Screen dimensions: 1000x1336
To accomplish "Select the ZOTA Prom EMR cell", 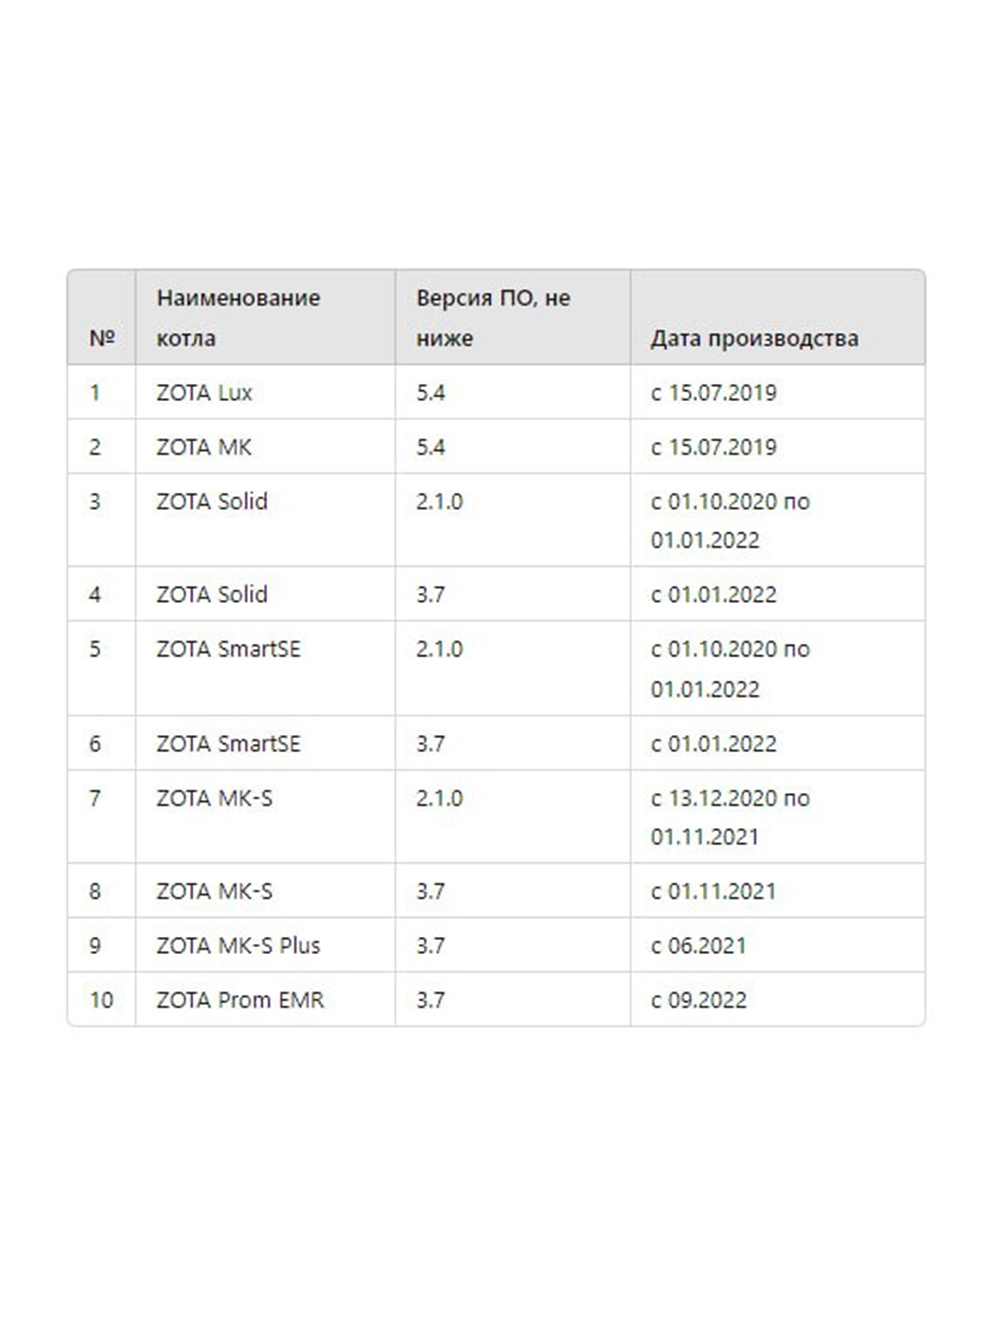I will coord(265,999).
